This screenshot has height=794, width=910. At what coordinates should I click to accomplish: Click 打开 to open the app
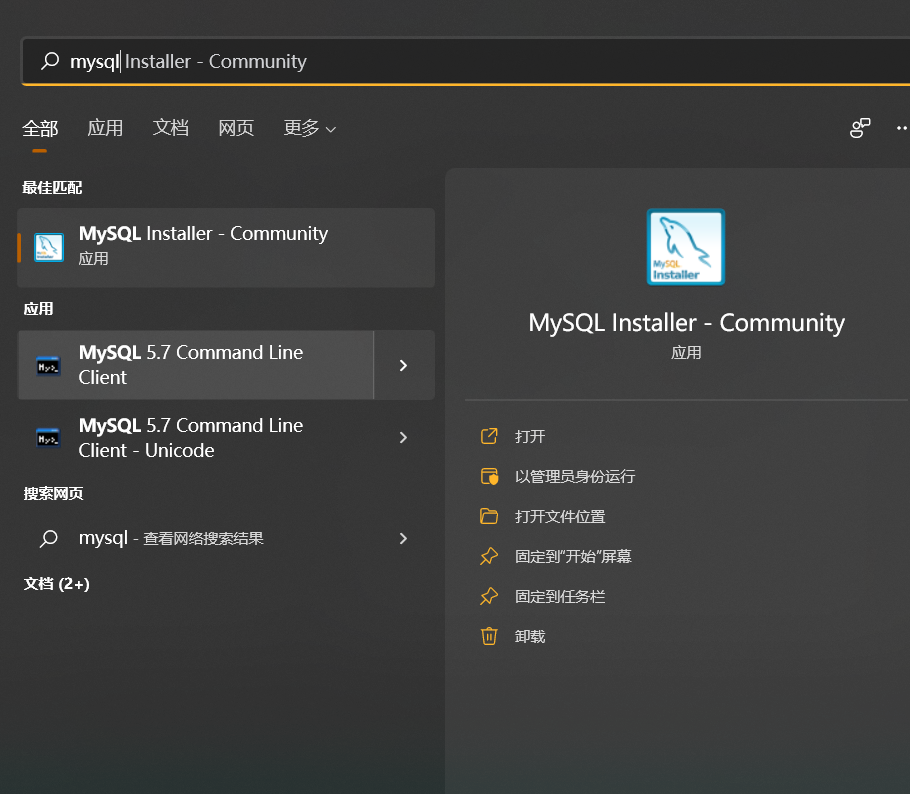pyautogui.click(x=530, y=436)
